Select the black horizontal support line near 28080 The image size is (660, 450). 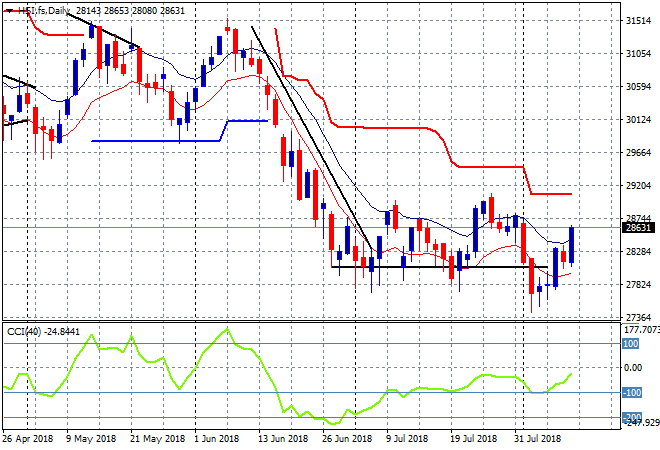pos(439,267)
